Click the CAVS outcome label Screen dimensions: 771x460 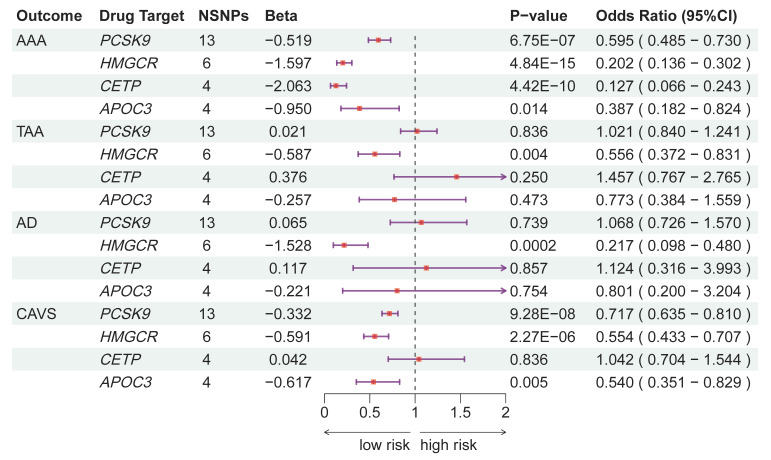(35, 313)
